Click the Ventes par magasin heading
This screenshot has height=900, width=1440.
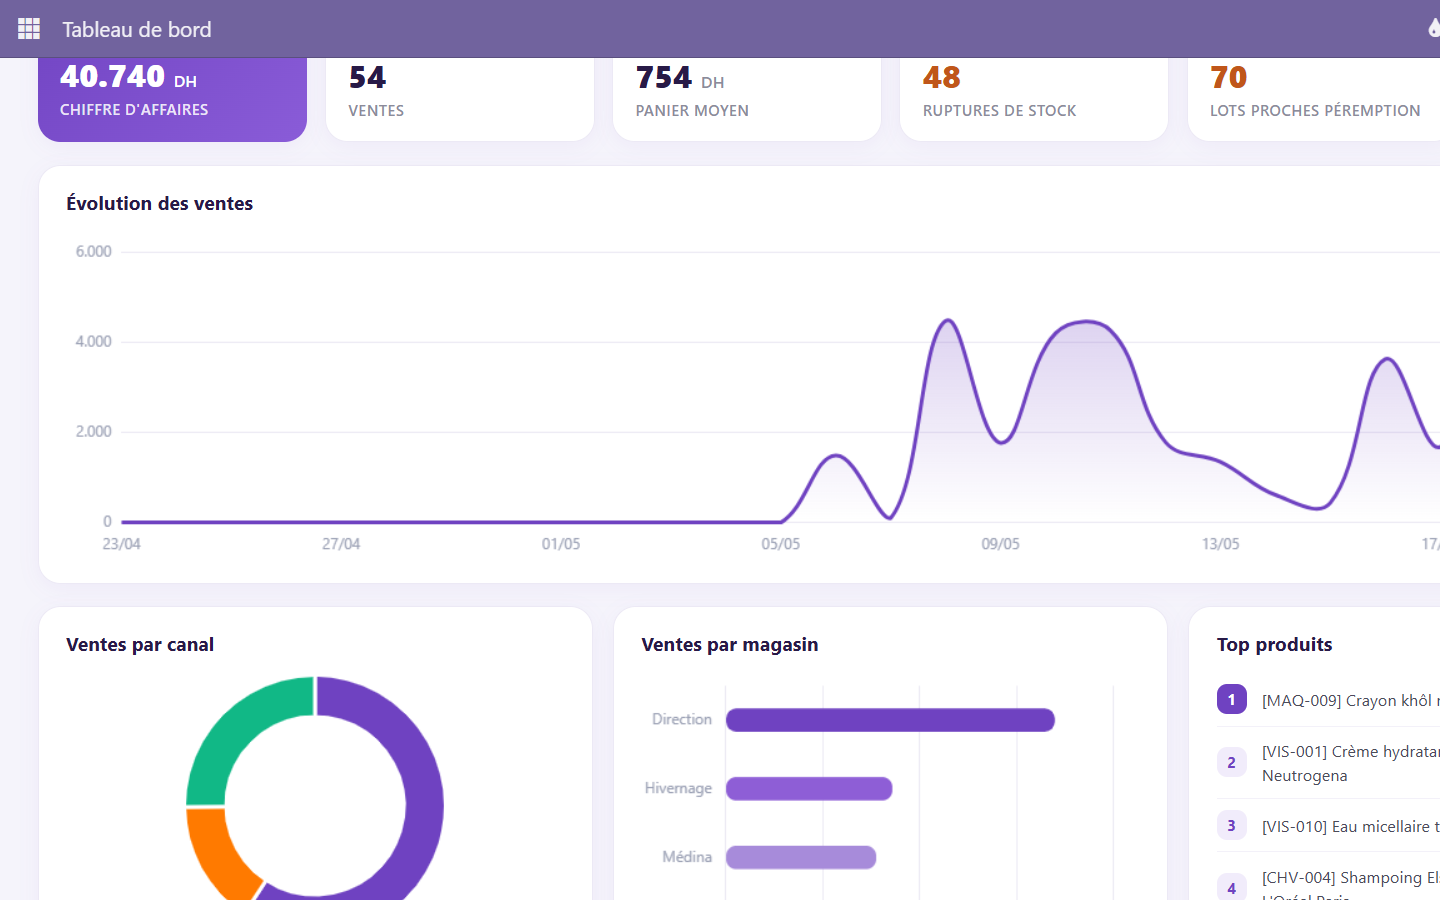(x=730, y=645)
